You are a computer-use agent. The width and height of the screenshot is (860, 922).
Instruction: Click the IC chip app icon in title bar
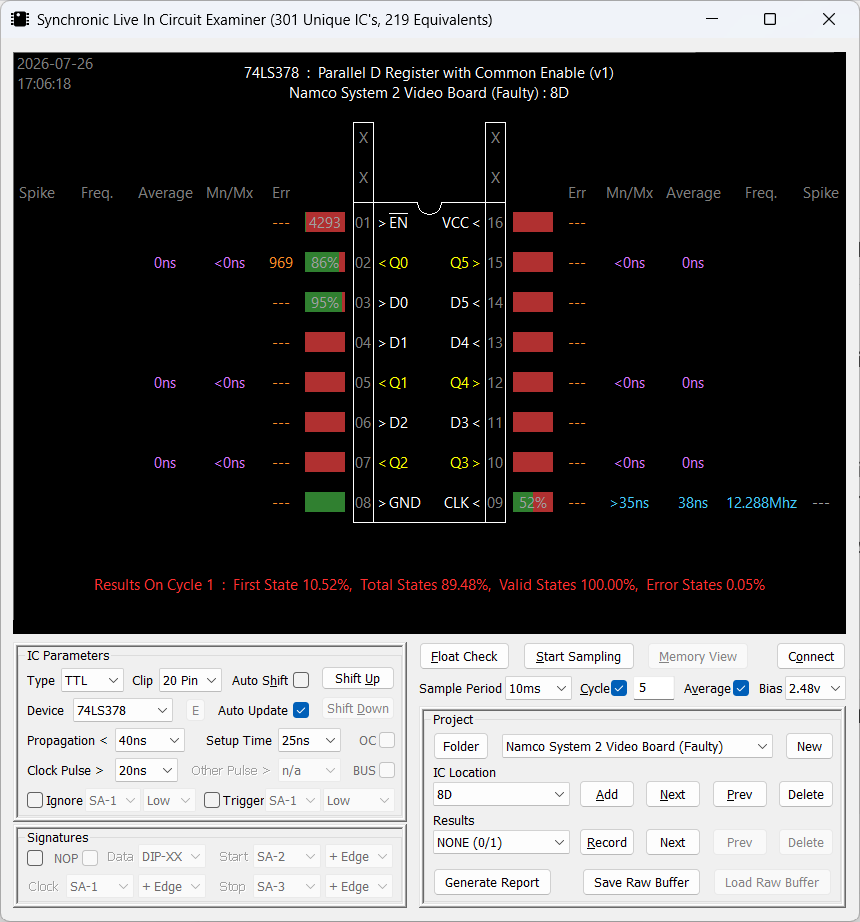pos(20,19)
